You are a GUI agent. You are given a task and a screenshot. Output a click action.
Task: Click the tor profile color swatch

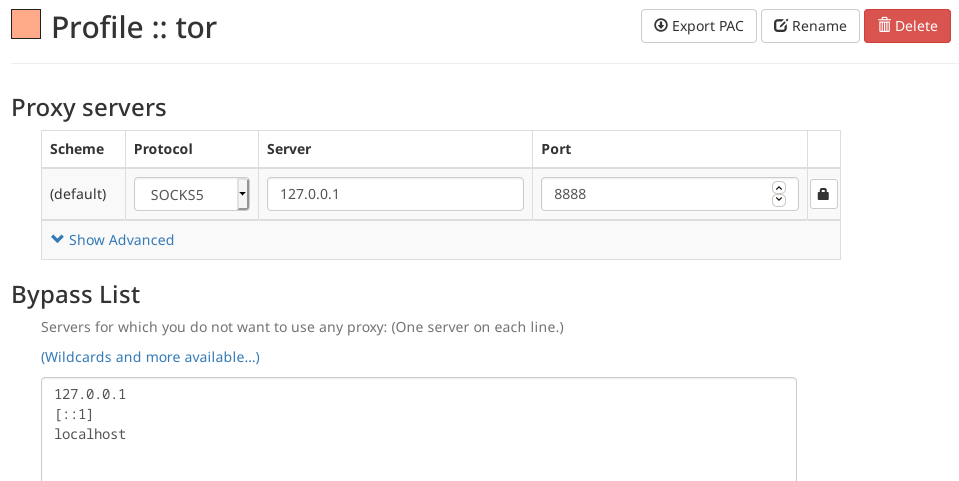[x=26, y=24]
